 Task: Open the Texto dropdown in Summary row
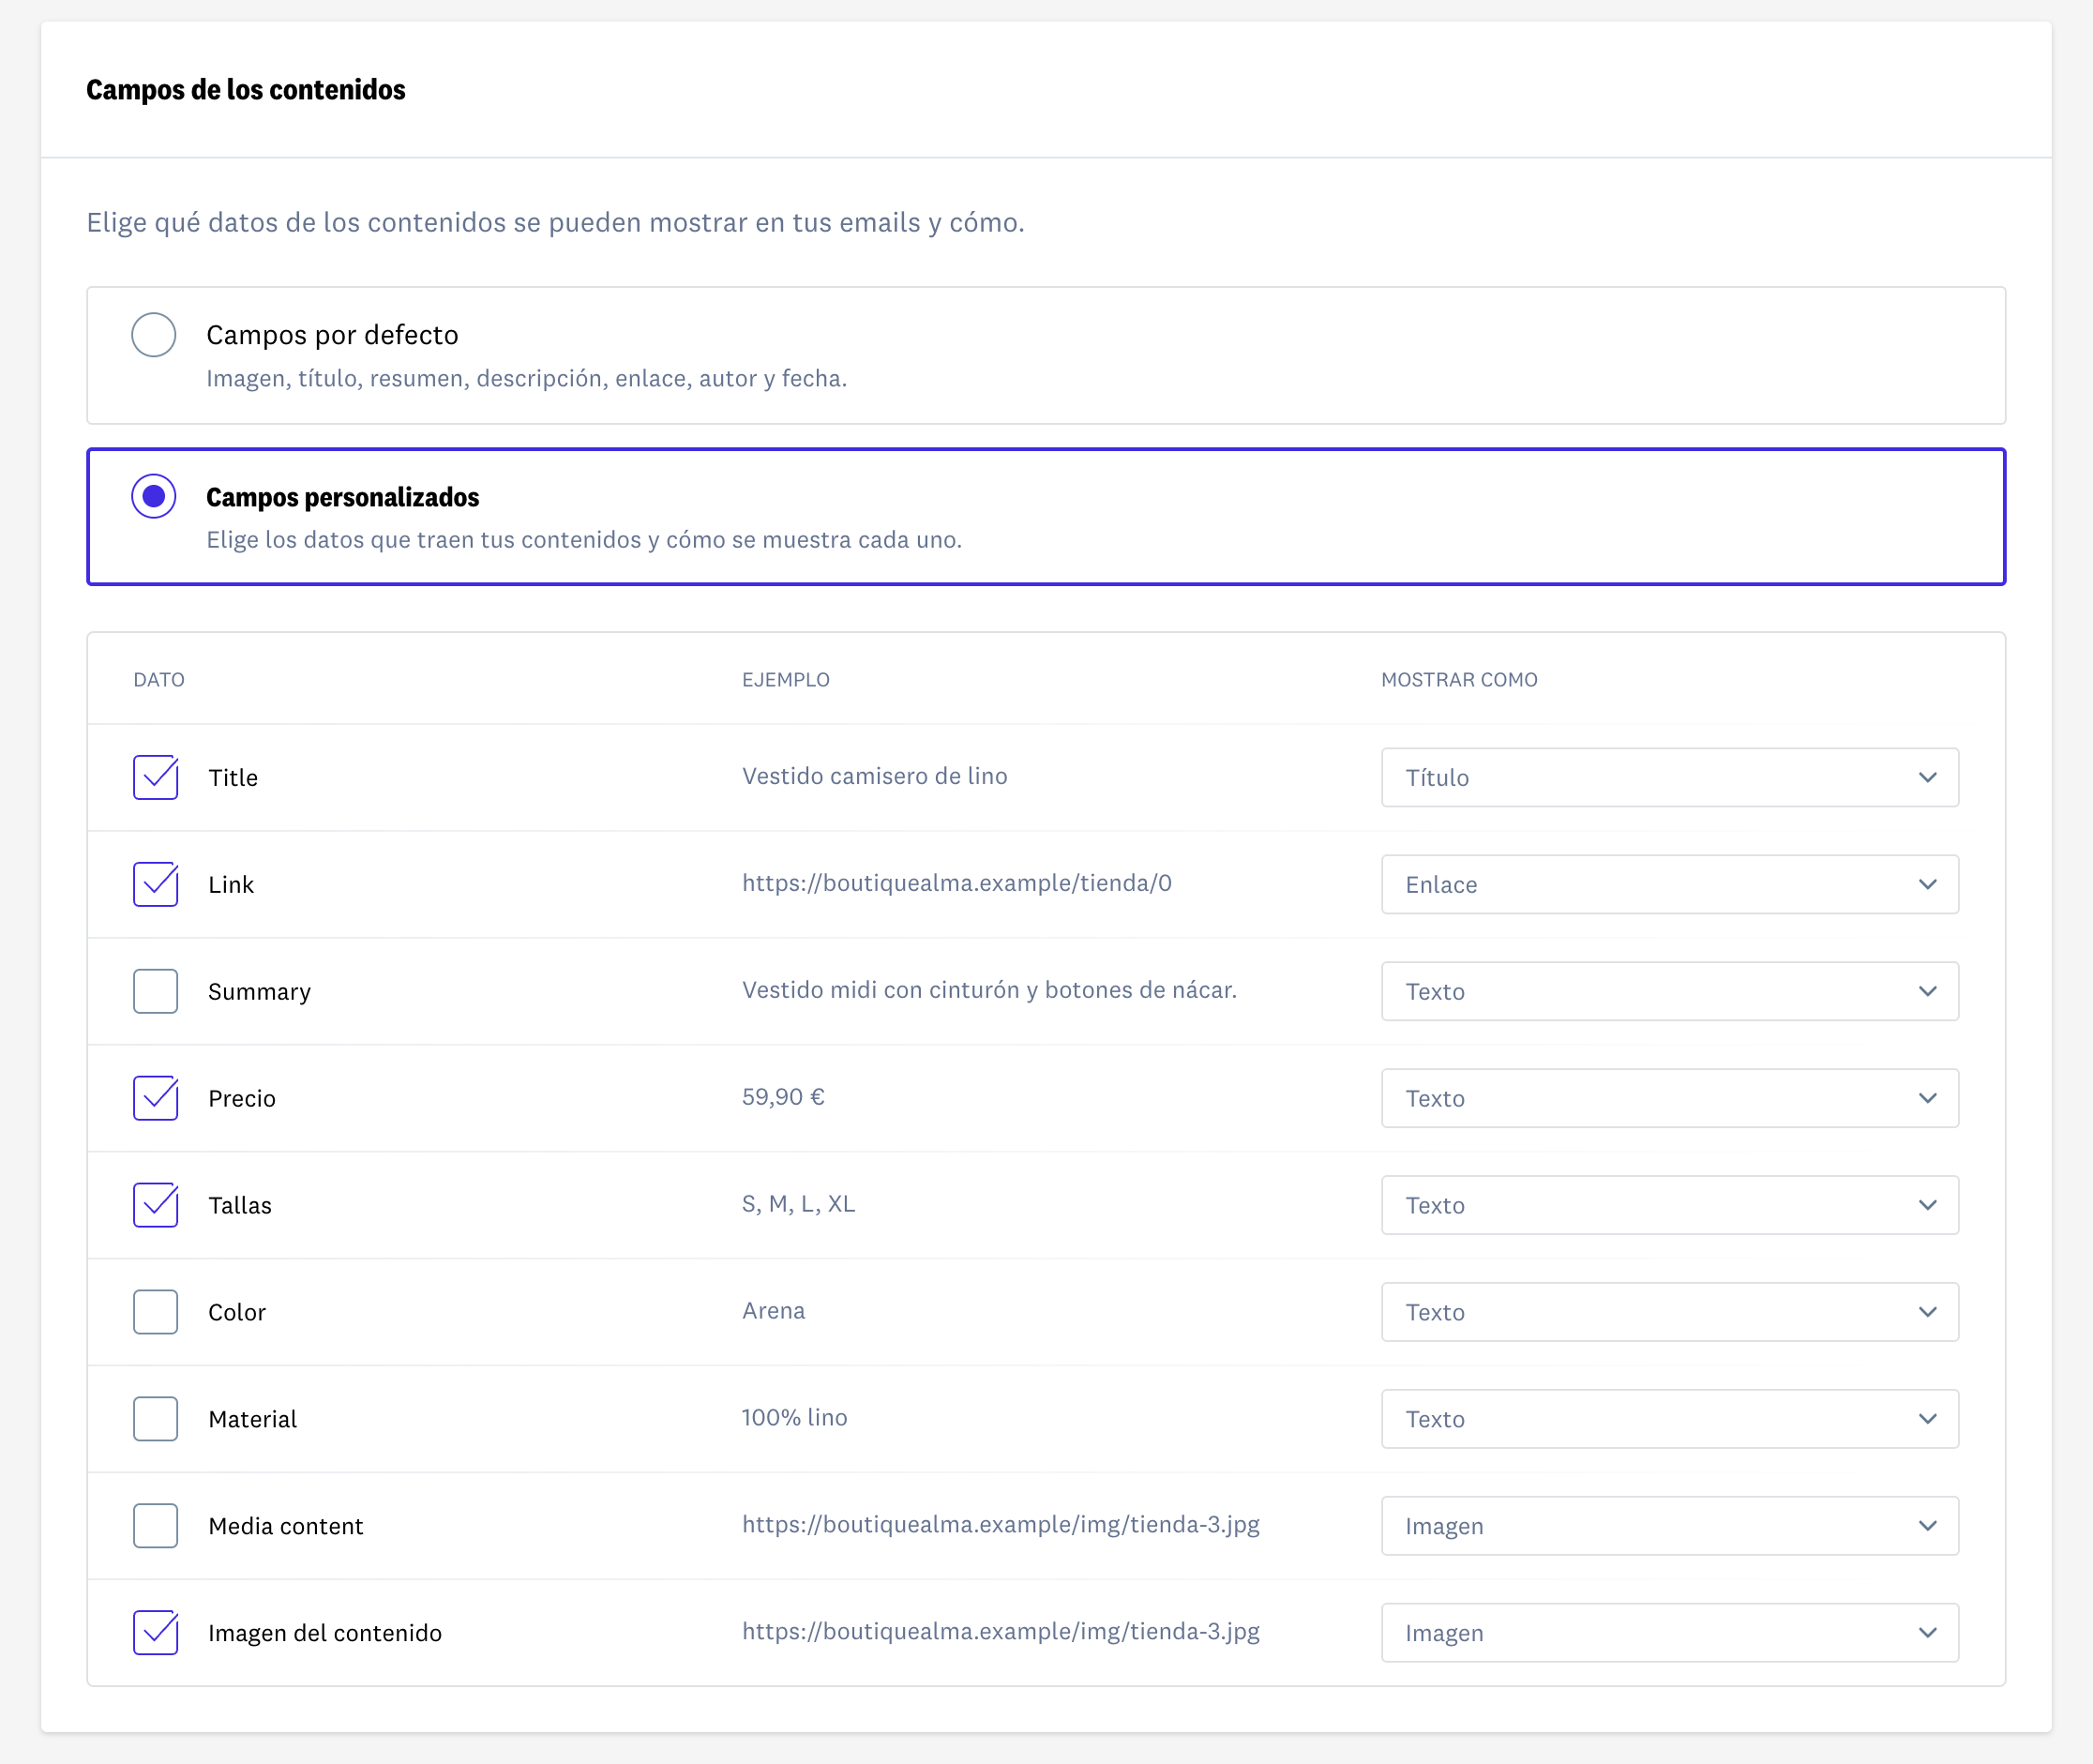(x=1669, y=991)
